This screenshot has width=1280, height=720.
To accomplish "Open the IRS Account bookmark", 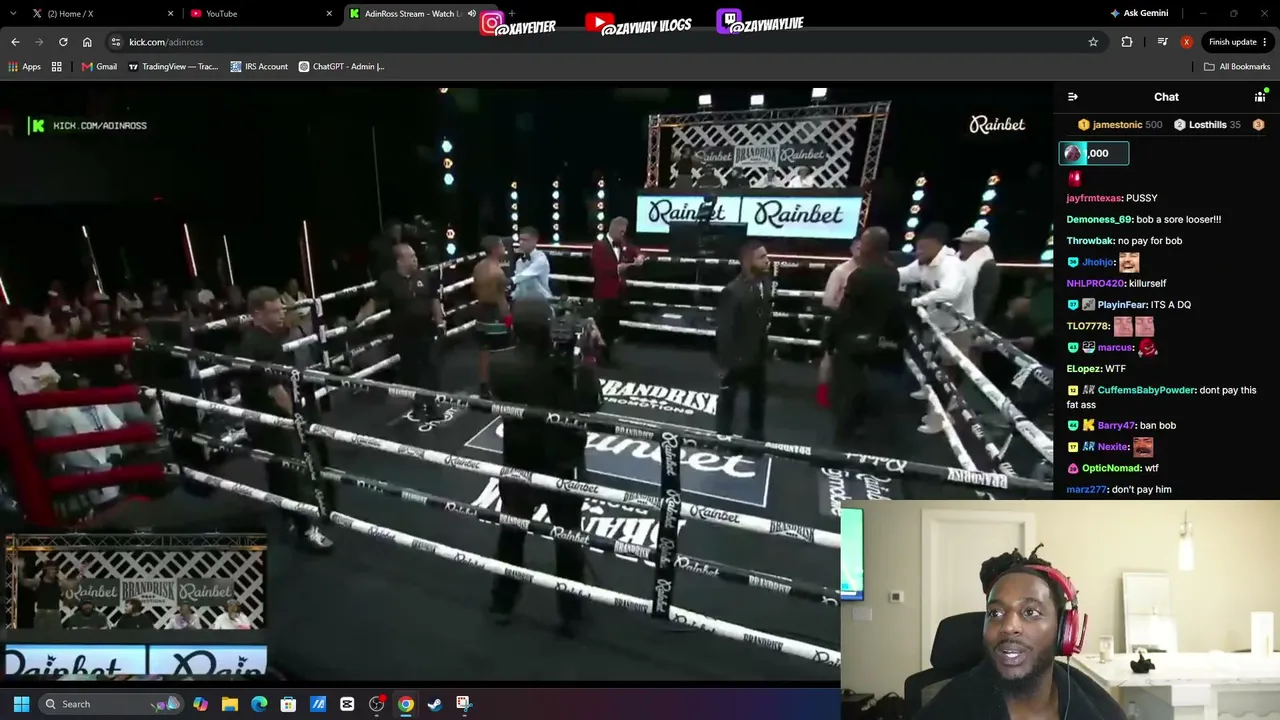I will tap(259, 67).
